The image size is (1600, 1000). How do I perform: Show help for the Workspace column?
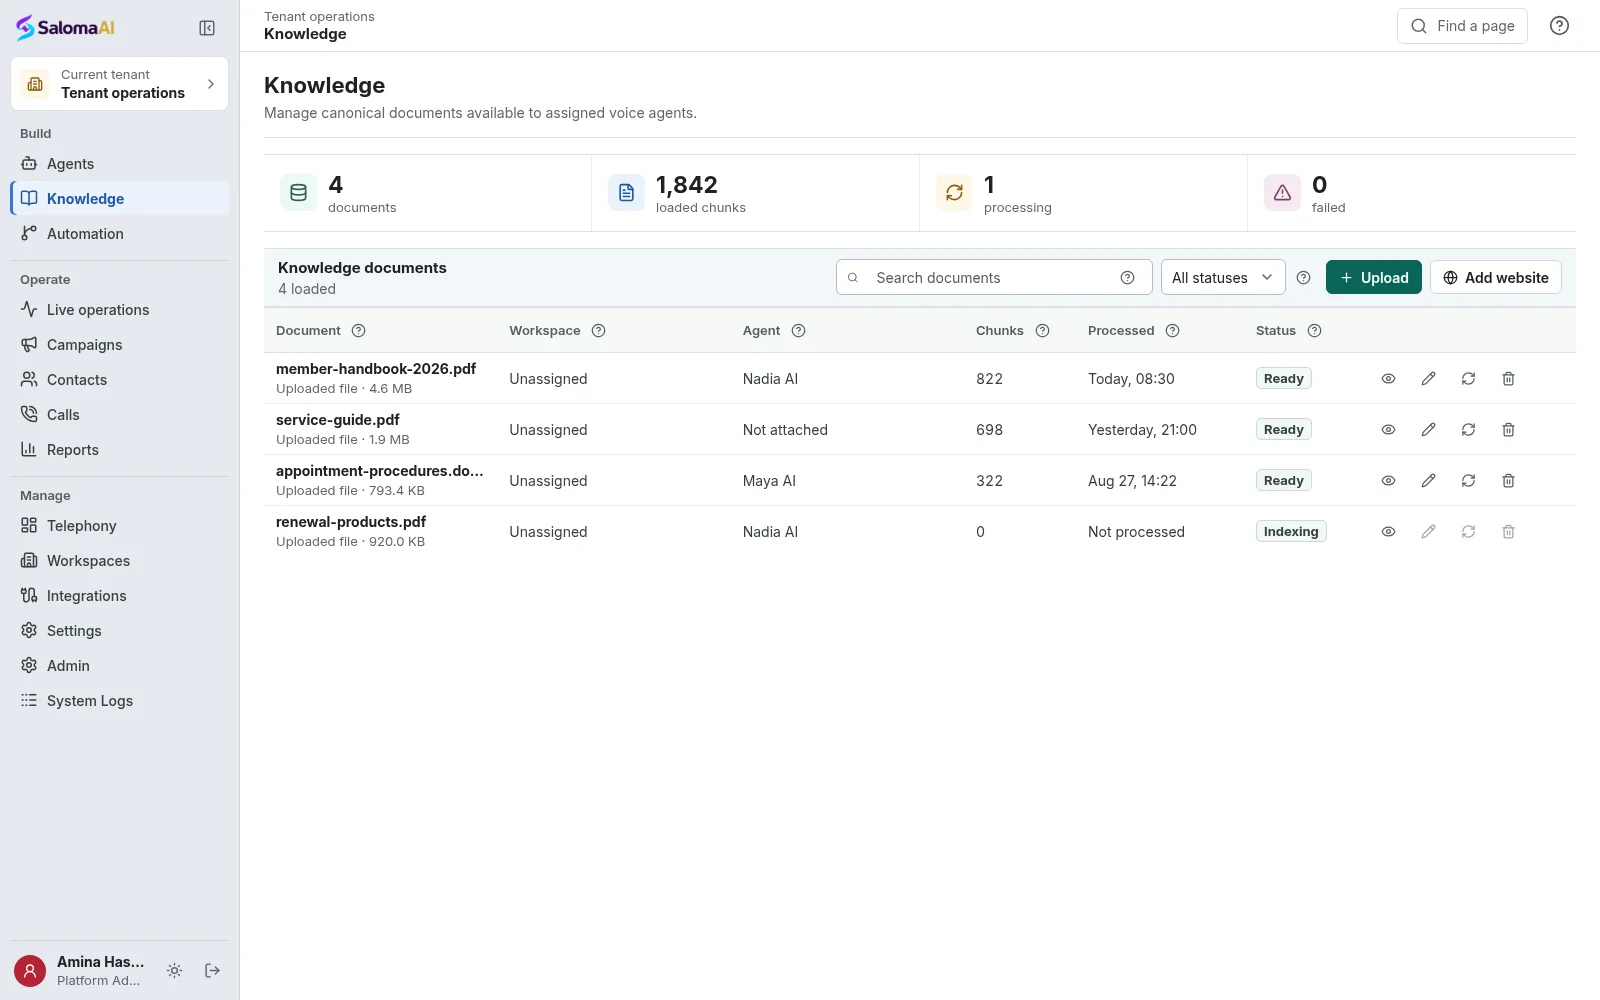click(x=598, y=331)
